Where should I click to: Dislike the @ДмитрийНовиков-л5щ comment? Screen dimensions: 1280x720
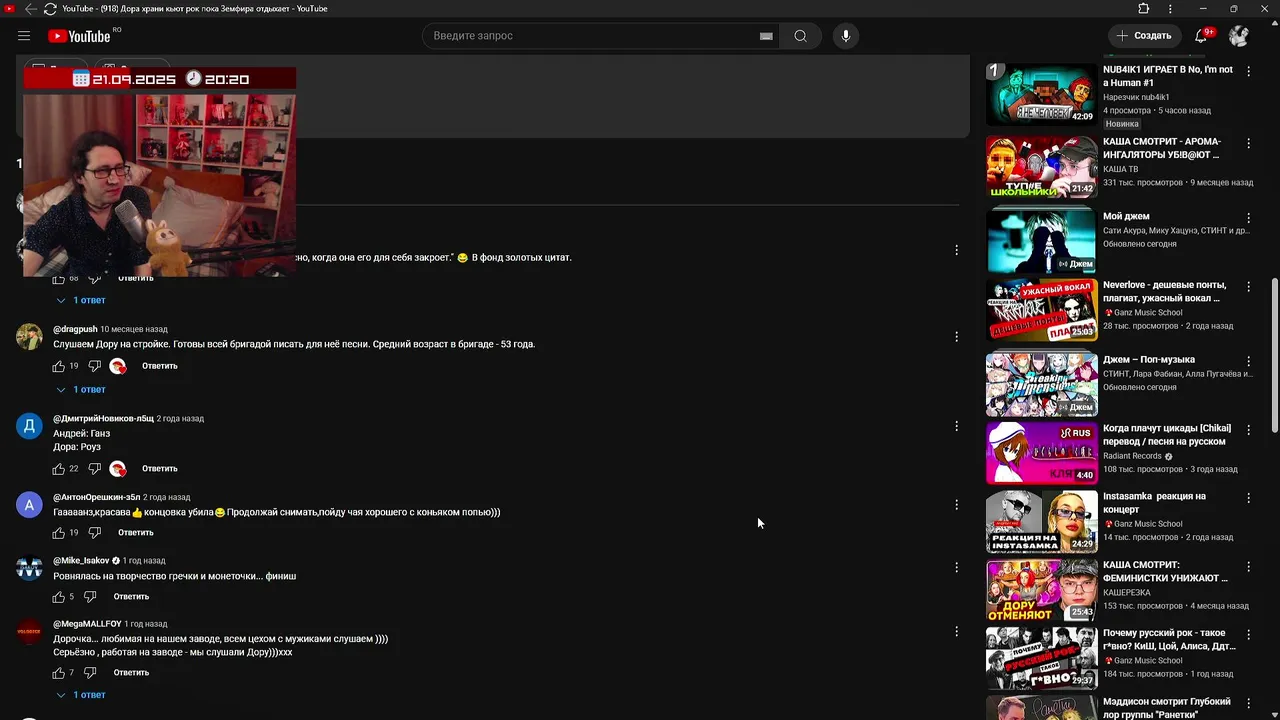point(94,469)
